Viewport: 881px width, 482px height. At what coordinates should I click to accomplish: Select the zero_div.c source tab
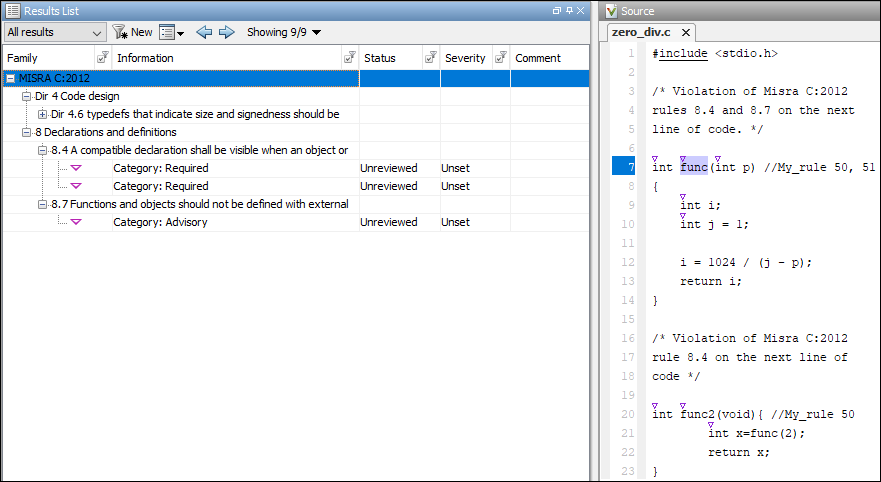(643, 32)
